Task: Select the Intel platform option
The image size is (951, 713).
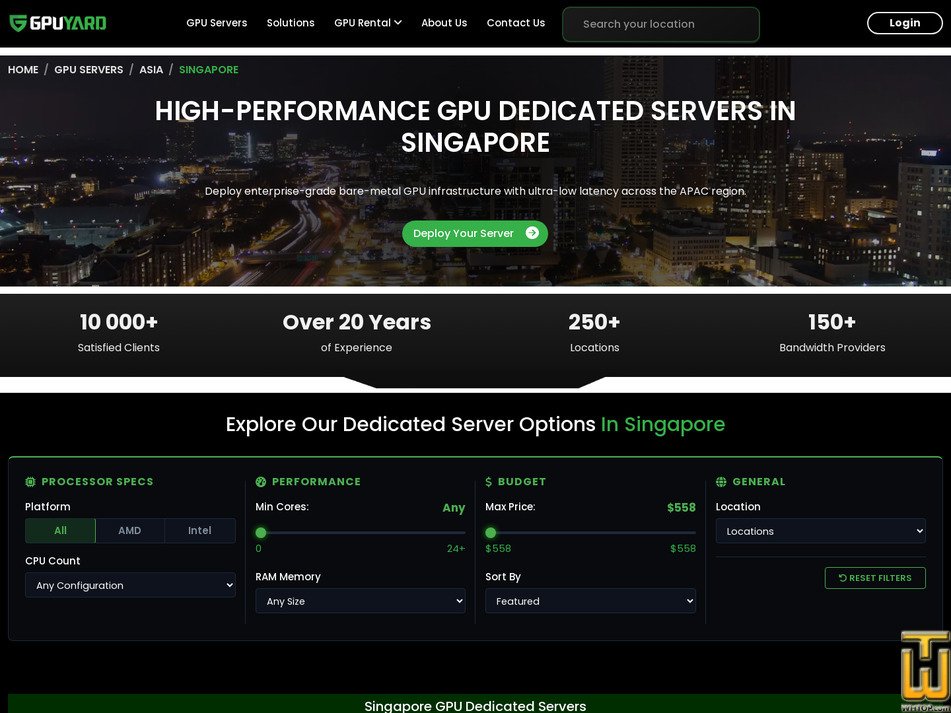Action: [x=200, y=531]
